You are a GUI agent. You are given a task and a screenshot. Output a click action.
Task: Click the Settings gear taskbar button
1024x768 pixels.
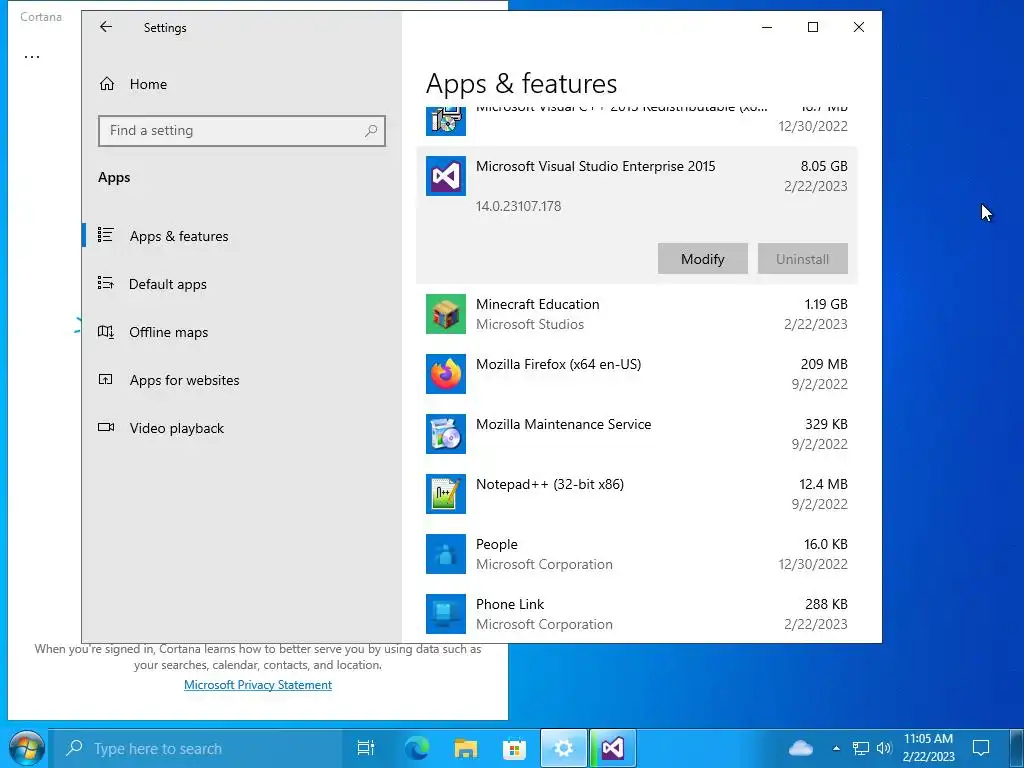[564, 748]
